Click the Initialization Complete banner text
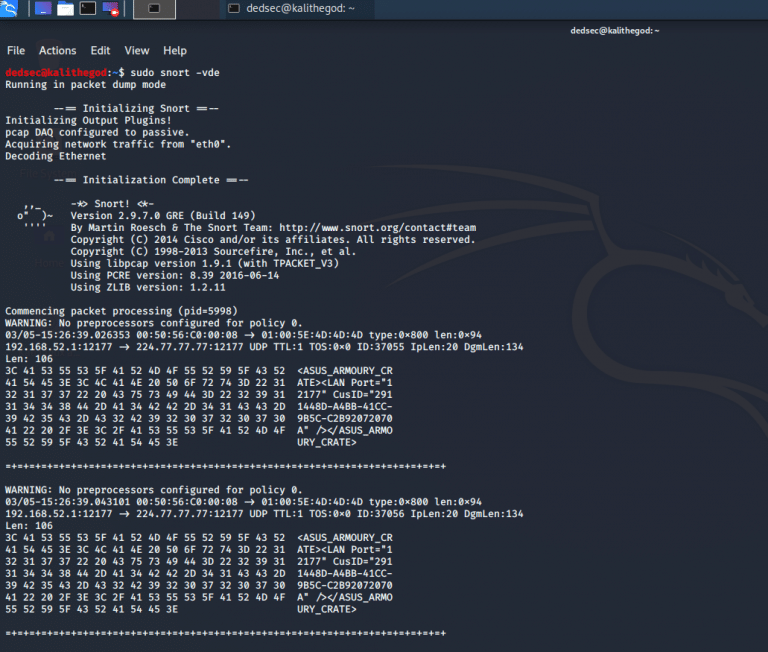This screenshot has width=768, height=652. 150,180
